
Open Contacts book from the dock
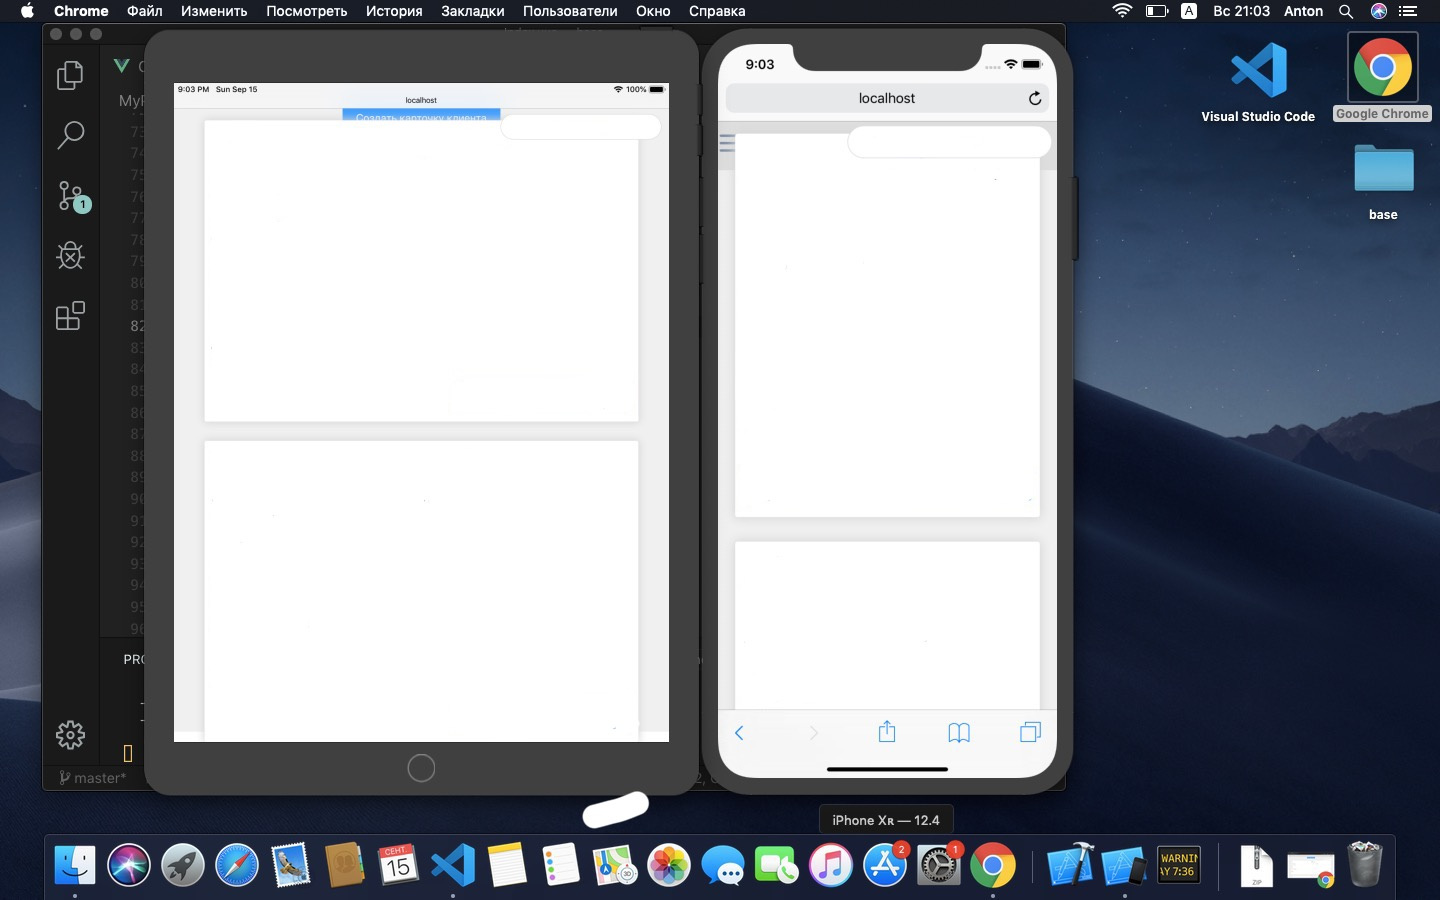pos(345,865)
